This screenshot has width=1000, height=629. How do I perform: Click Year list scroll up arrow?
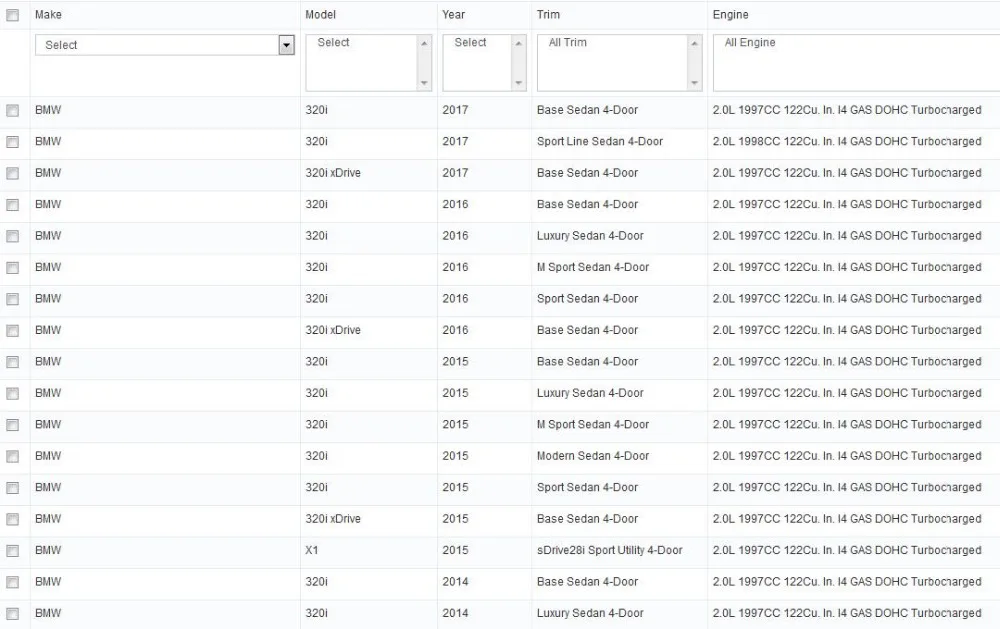click(518, 43)
